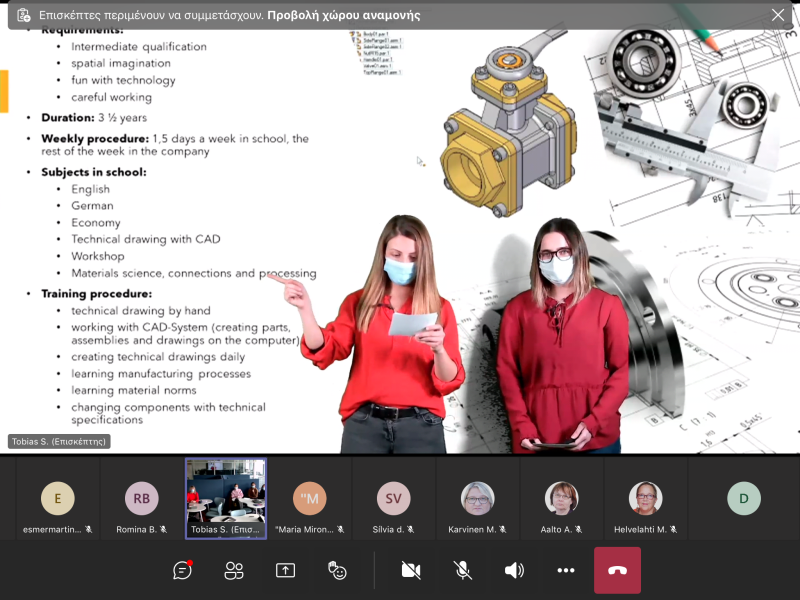Turn on the camera
This screenshot has height=600, width=800.
coord(411,570)
